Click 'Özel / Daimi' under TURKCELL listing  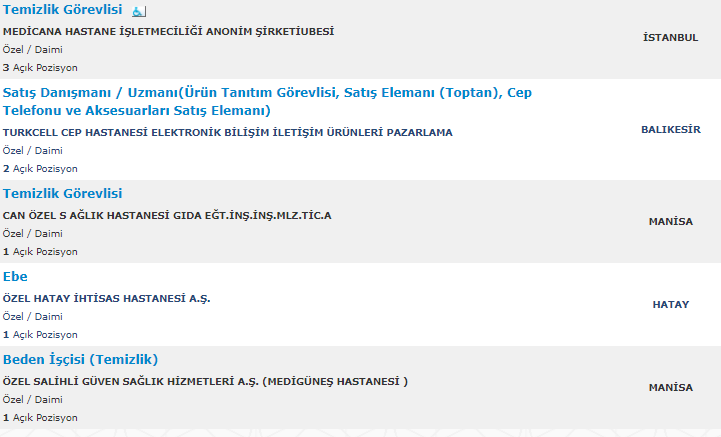pos(33,151)
